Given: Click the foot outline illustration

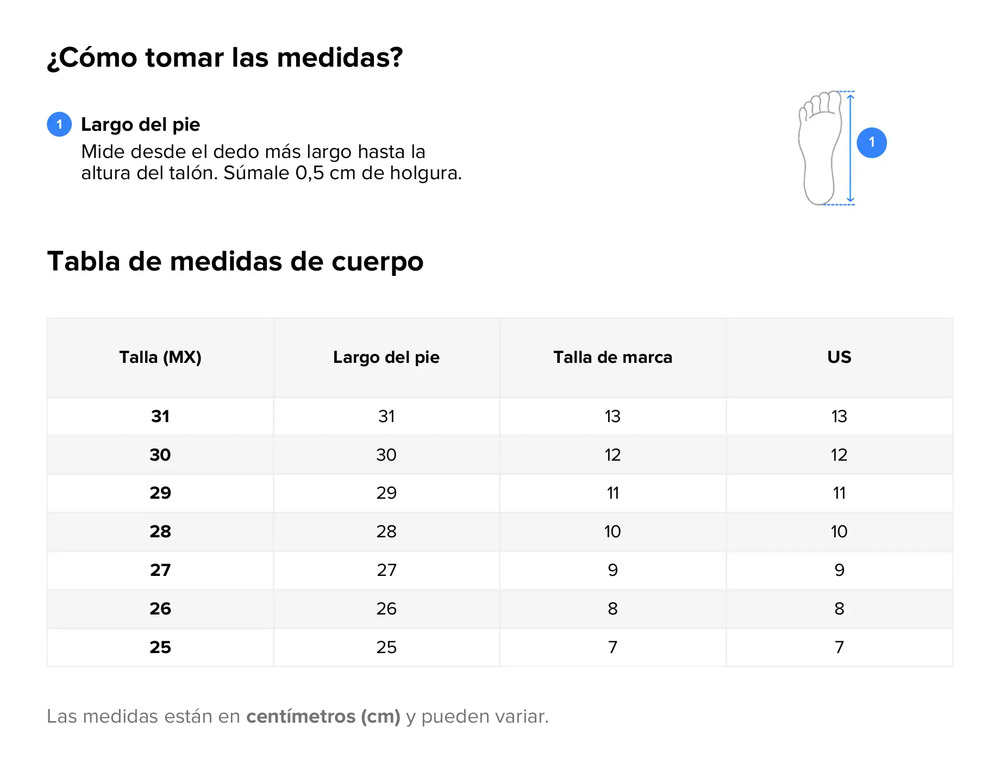Looking at the screenshot, I should [x=820, y=148].
